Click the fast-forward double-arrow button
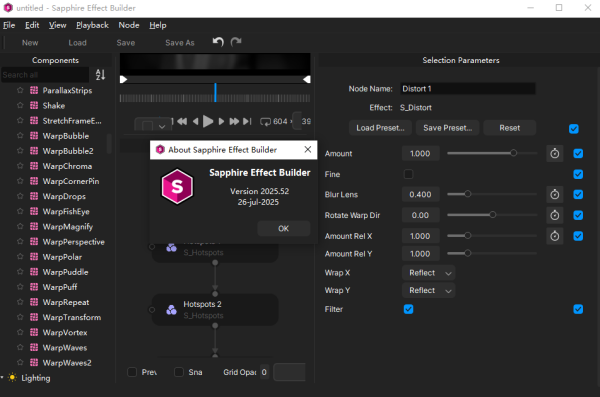 [234, 121]
